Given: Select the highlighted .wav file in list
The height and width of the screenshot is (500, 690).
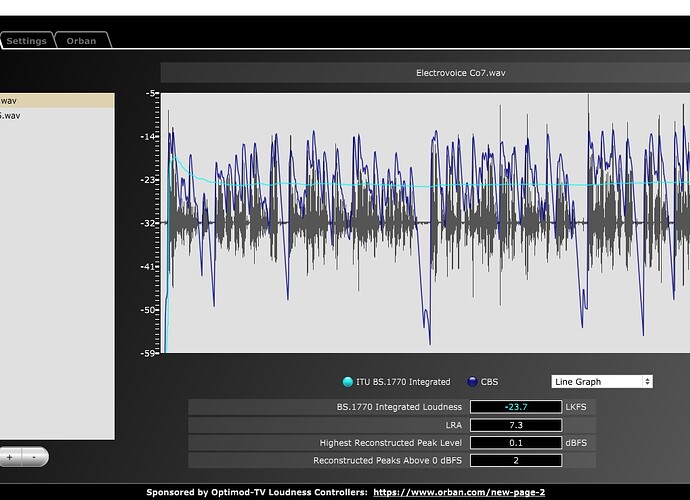Looking at the screenshot, I should click(57, 101).
